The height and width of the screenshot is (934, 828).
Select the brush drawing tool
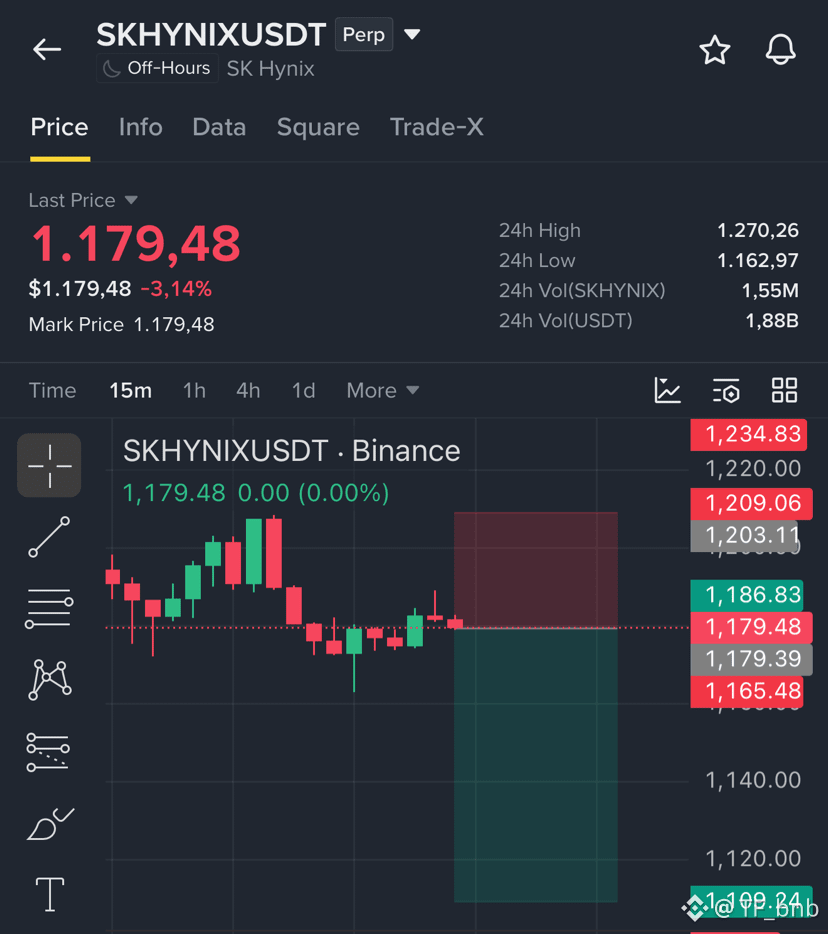coord(50,824)
